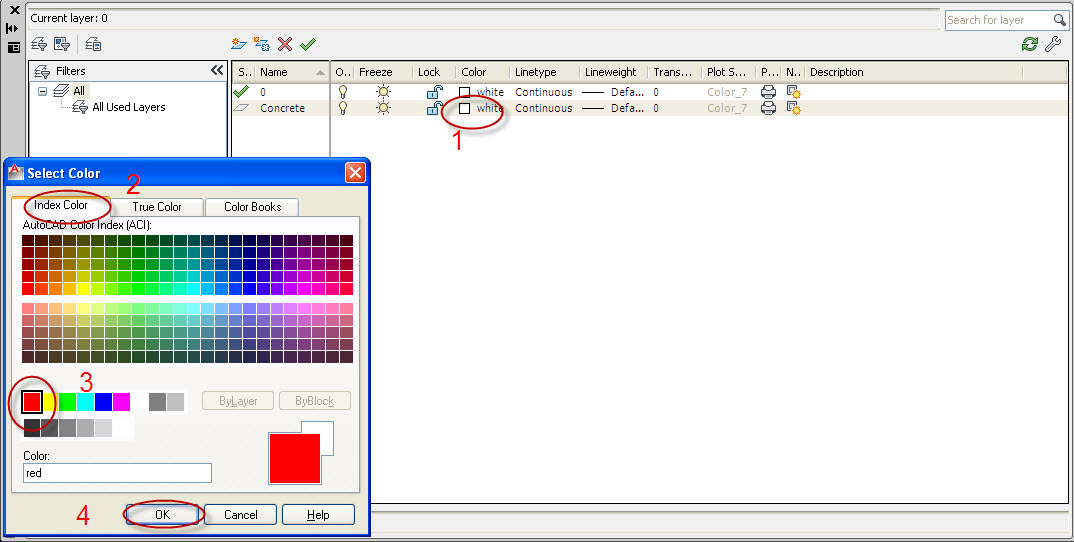
Task: Click the ByBlock button
Action: 314,401
